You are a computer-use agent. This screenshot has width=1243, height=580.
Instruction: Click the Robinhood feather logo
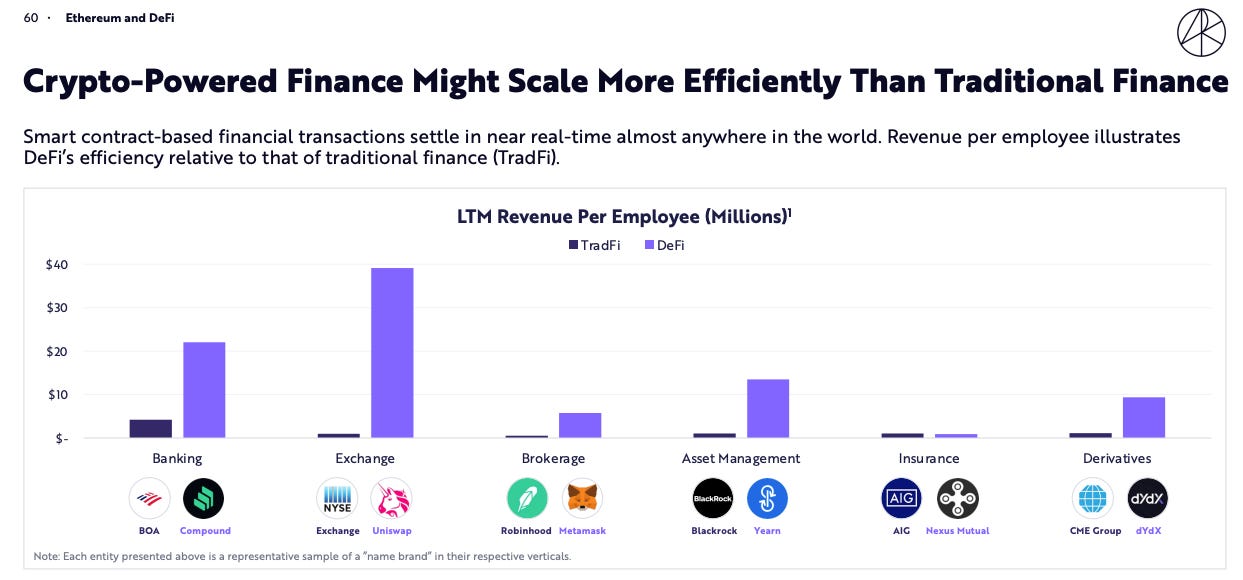(x=527, y=498)
